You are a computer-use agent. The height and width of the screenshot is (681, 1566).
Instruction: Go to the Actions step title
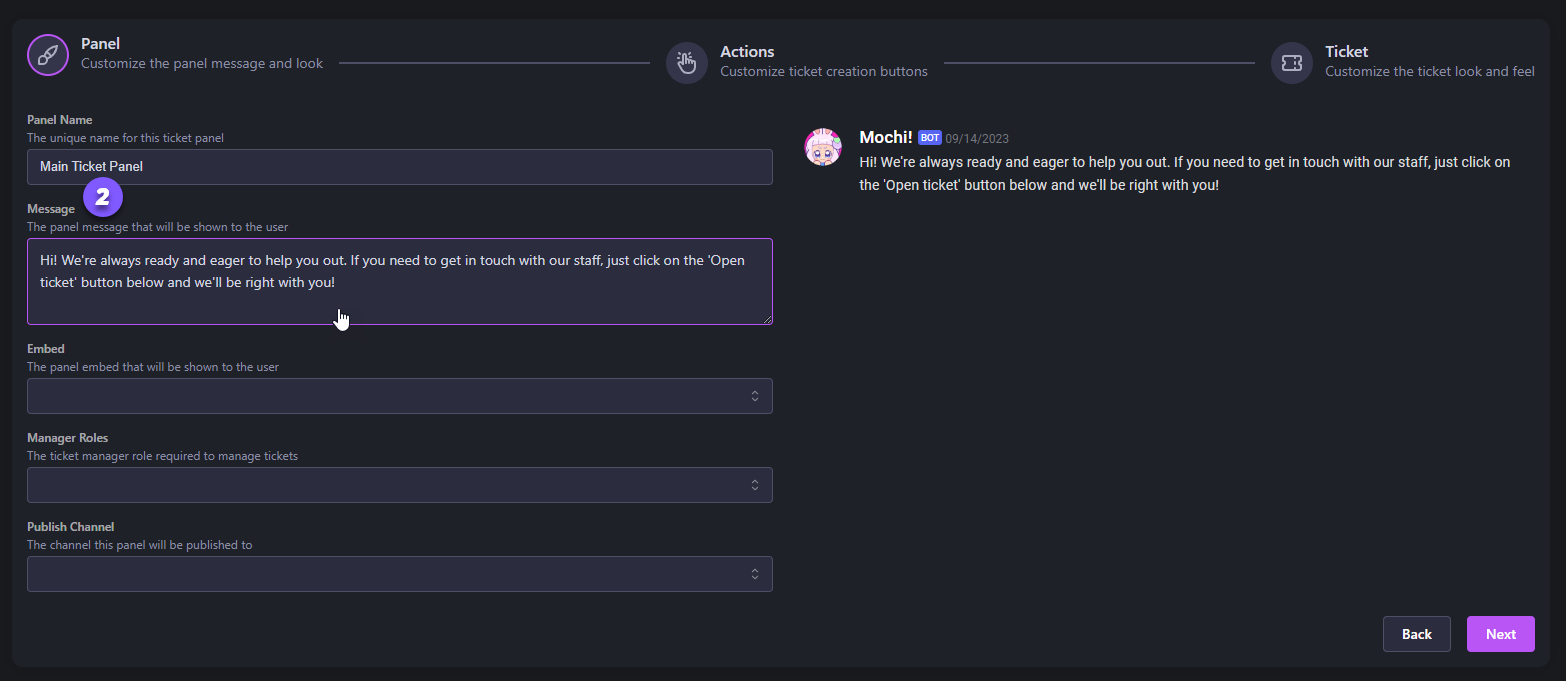[747, 52]
